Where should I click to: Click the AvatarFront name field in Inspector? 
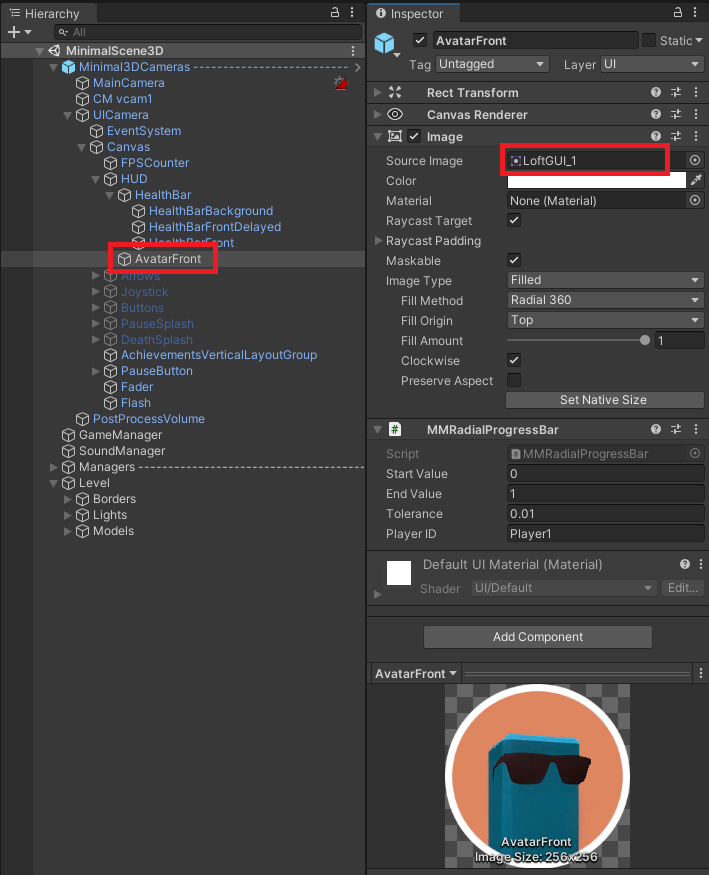pyautogui.click(x=535, y=40)
